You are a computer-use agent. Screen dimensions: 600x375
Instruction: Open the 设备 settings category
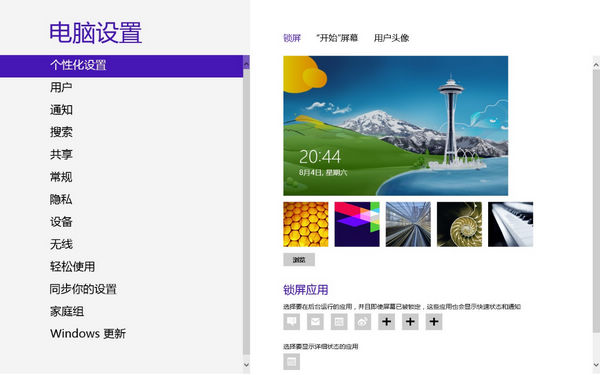tap(61, 222)
